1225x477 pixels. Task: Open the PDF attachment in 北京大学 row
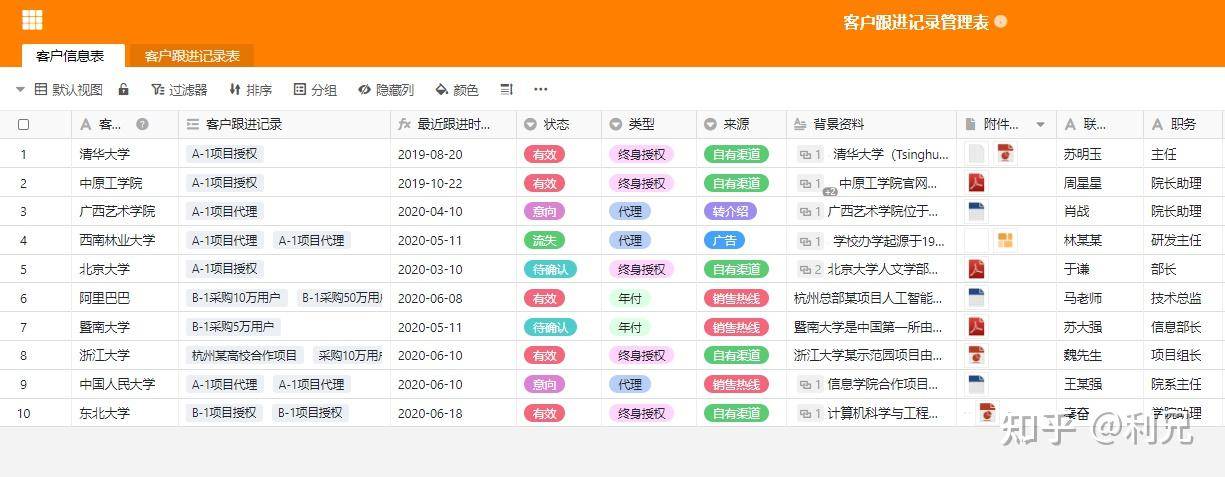pyautogui.click(x=976, y=268)
